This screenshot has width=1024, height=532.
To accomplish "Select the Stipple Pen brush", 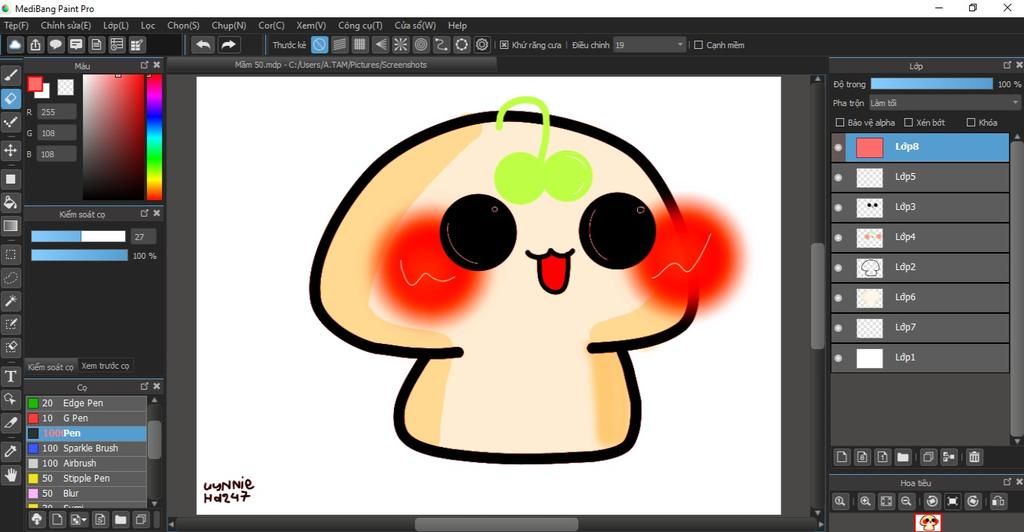I will pos(86,478).
